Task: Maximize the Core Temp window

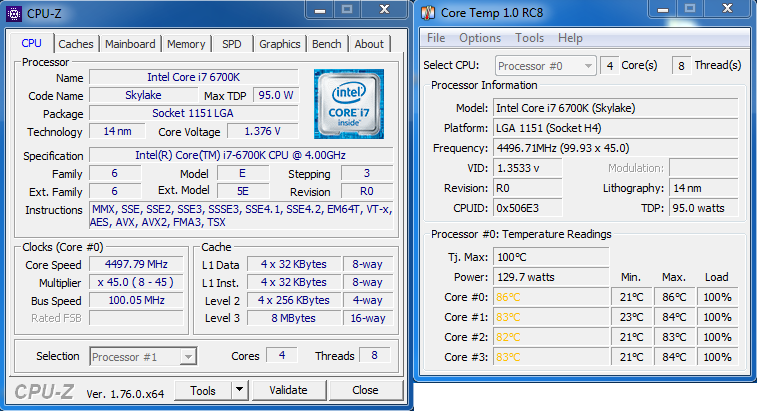Action: tap(690, 8)
